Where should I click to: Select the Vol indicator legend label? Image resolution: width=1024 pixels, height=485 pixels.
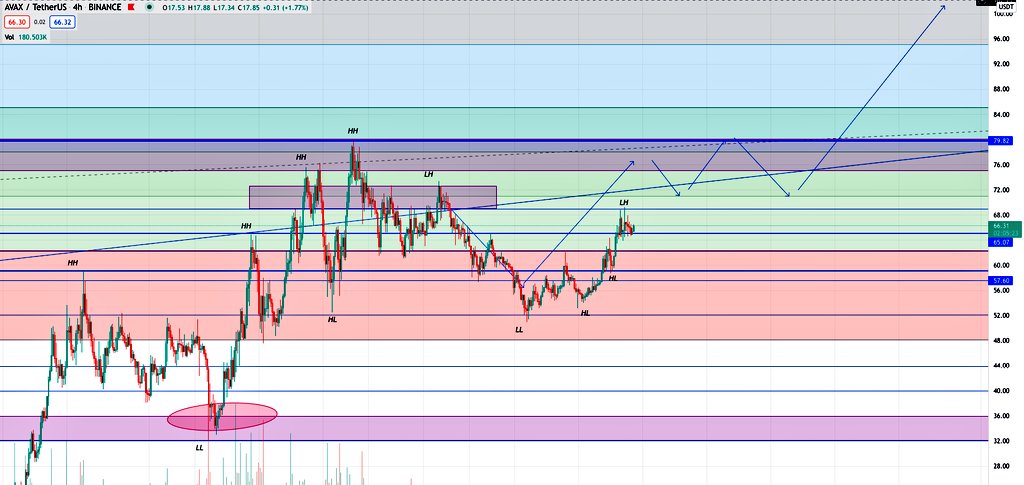pos(9,37)
